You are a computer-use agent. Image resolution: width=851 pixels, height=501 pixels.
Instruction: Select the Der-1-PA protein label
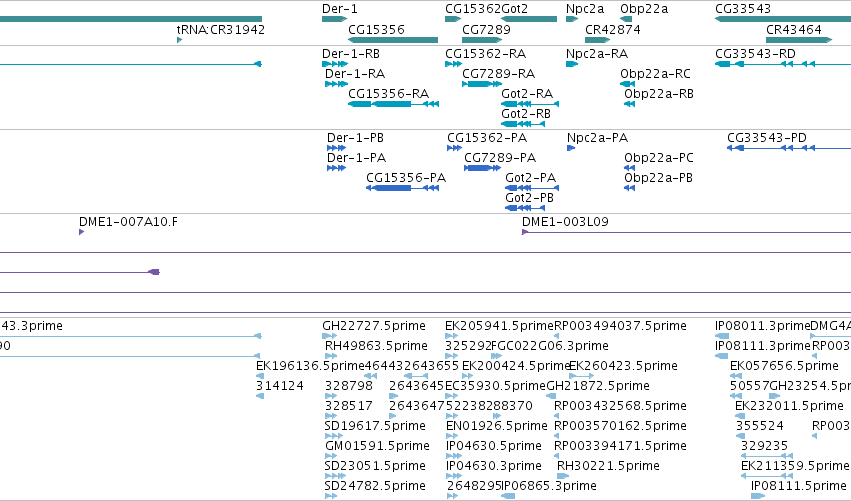pos(357,158)
